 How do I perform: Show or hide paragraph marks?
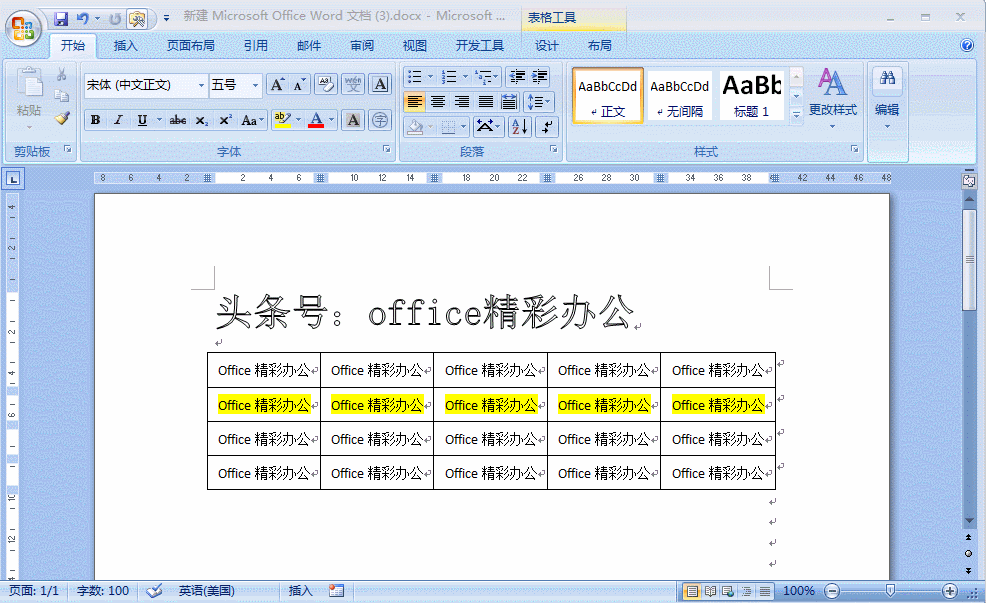[547, 127]
